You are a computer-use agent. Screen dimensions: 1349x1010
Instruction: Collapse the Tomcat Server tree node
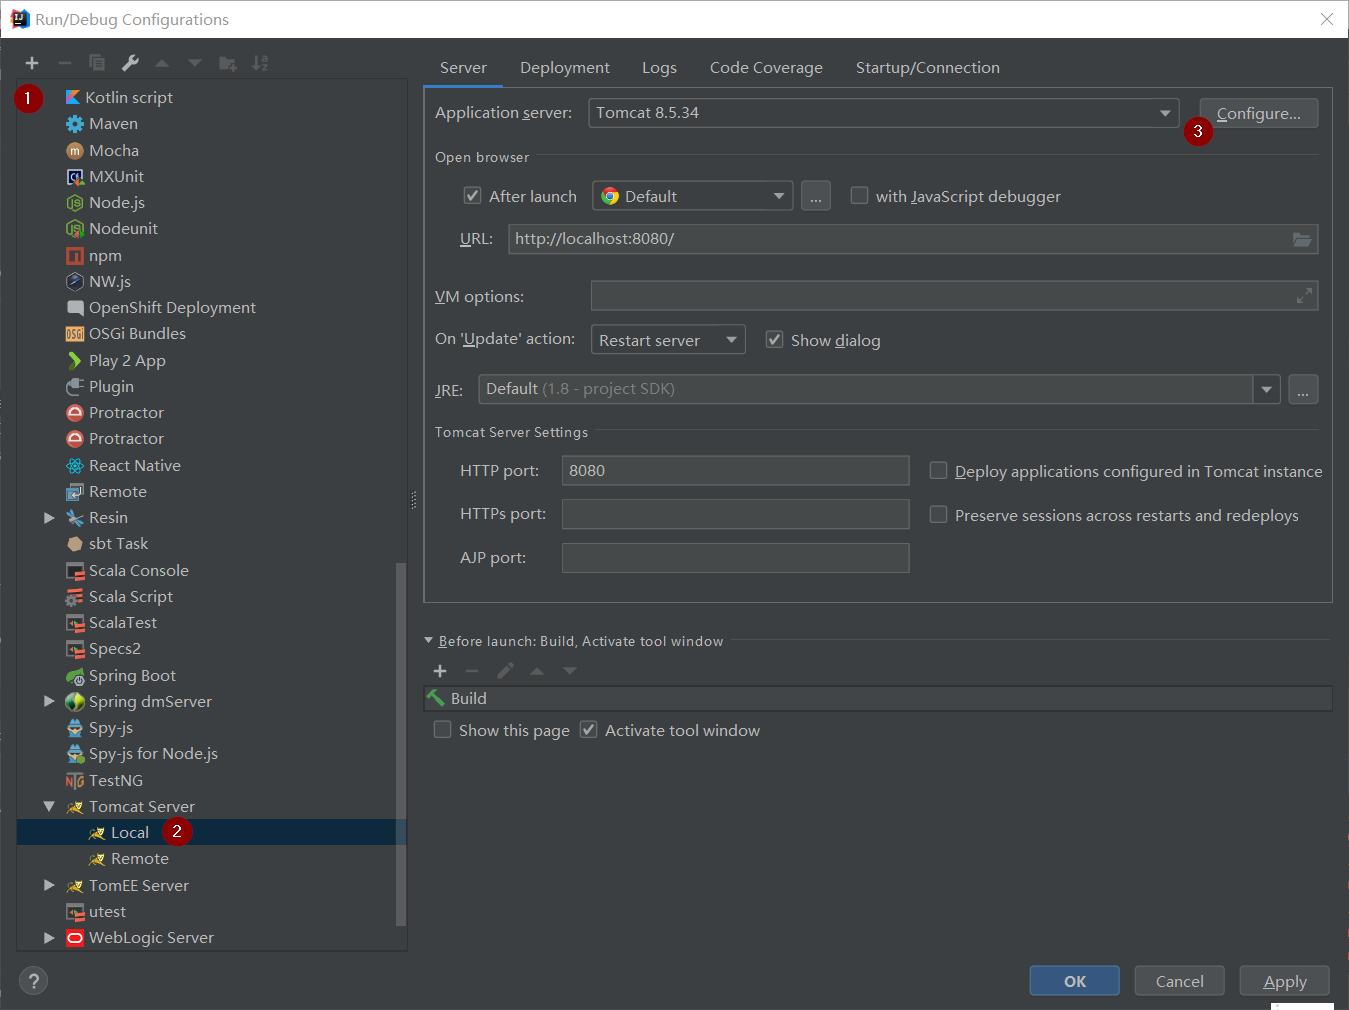(x=49, y=806)
